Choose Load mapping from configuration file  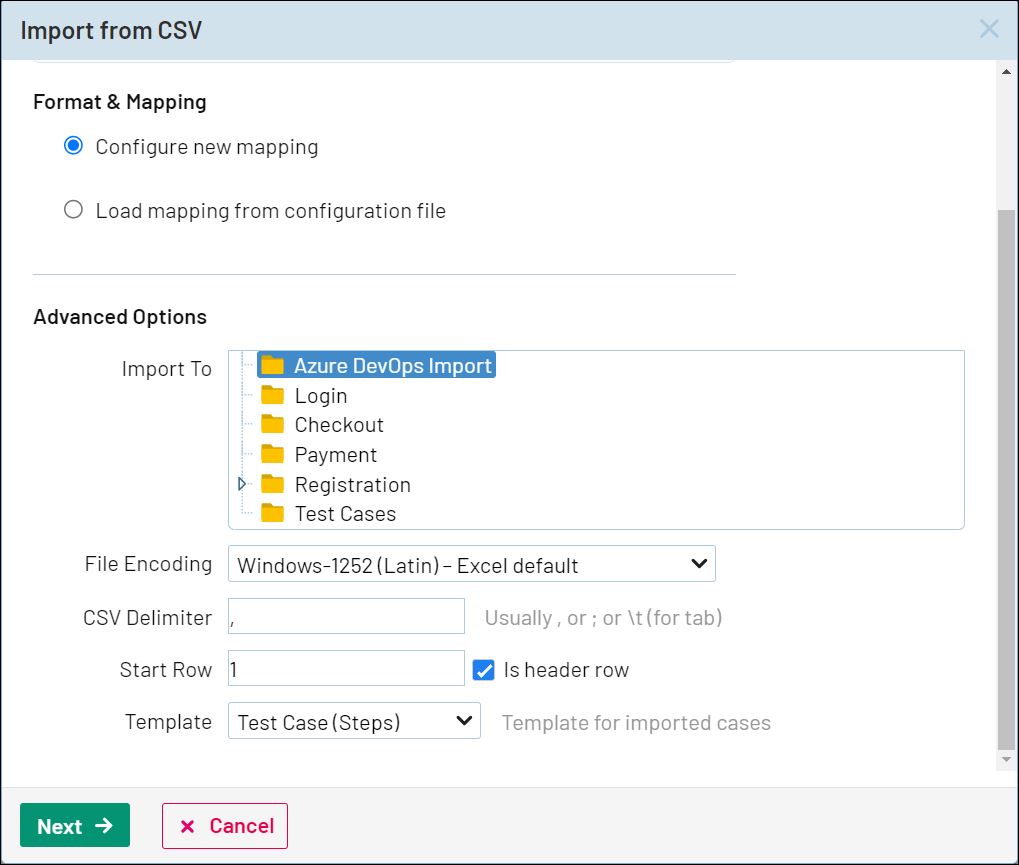73,210
